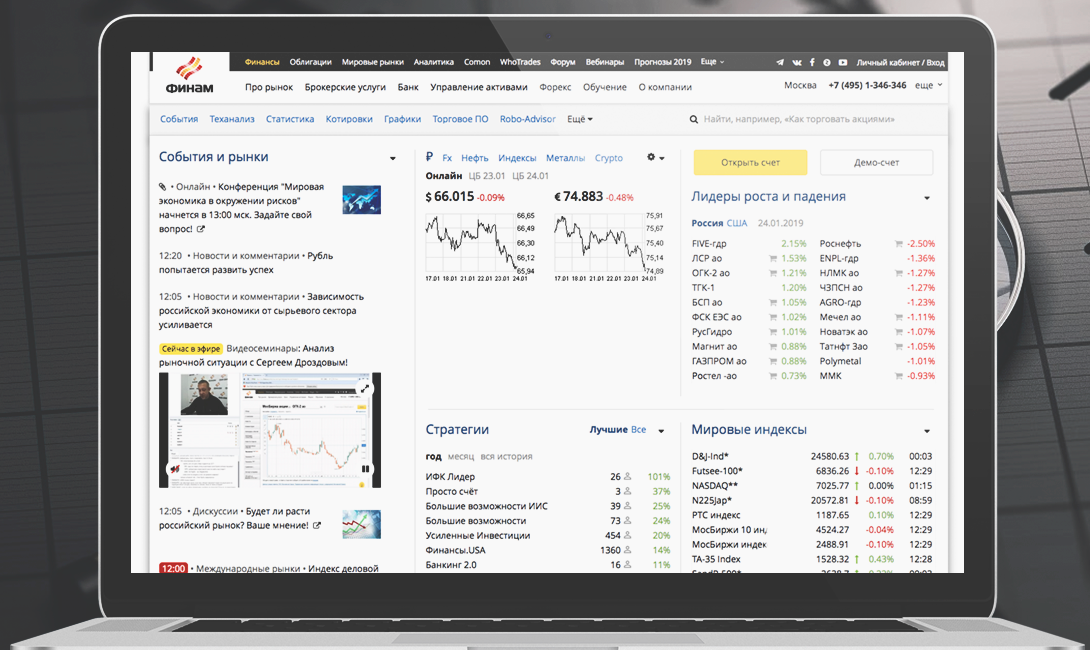The image size is (1090, 650).
Task: Select the ruble currency icon tab
Action: coord(430,157)
